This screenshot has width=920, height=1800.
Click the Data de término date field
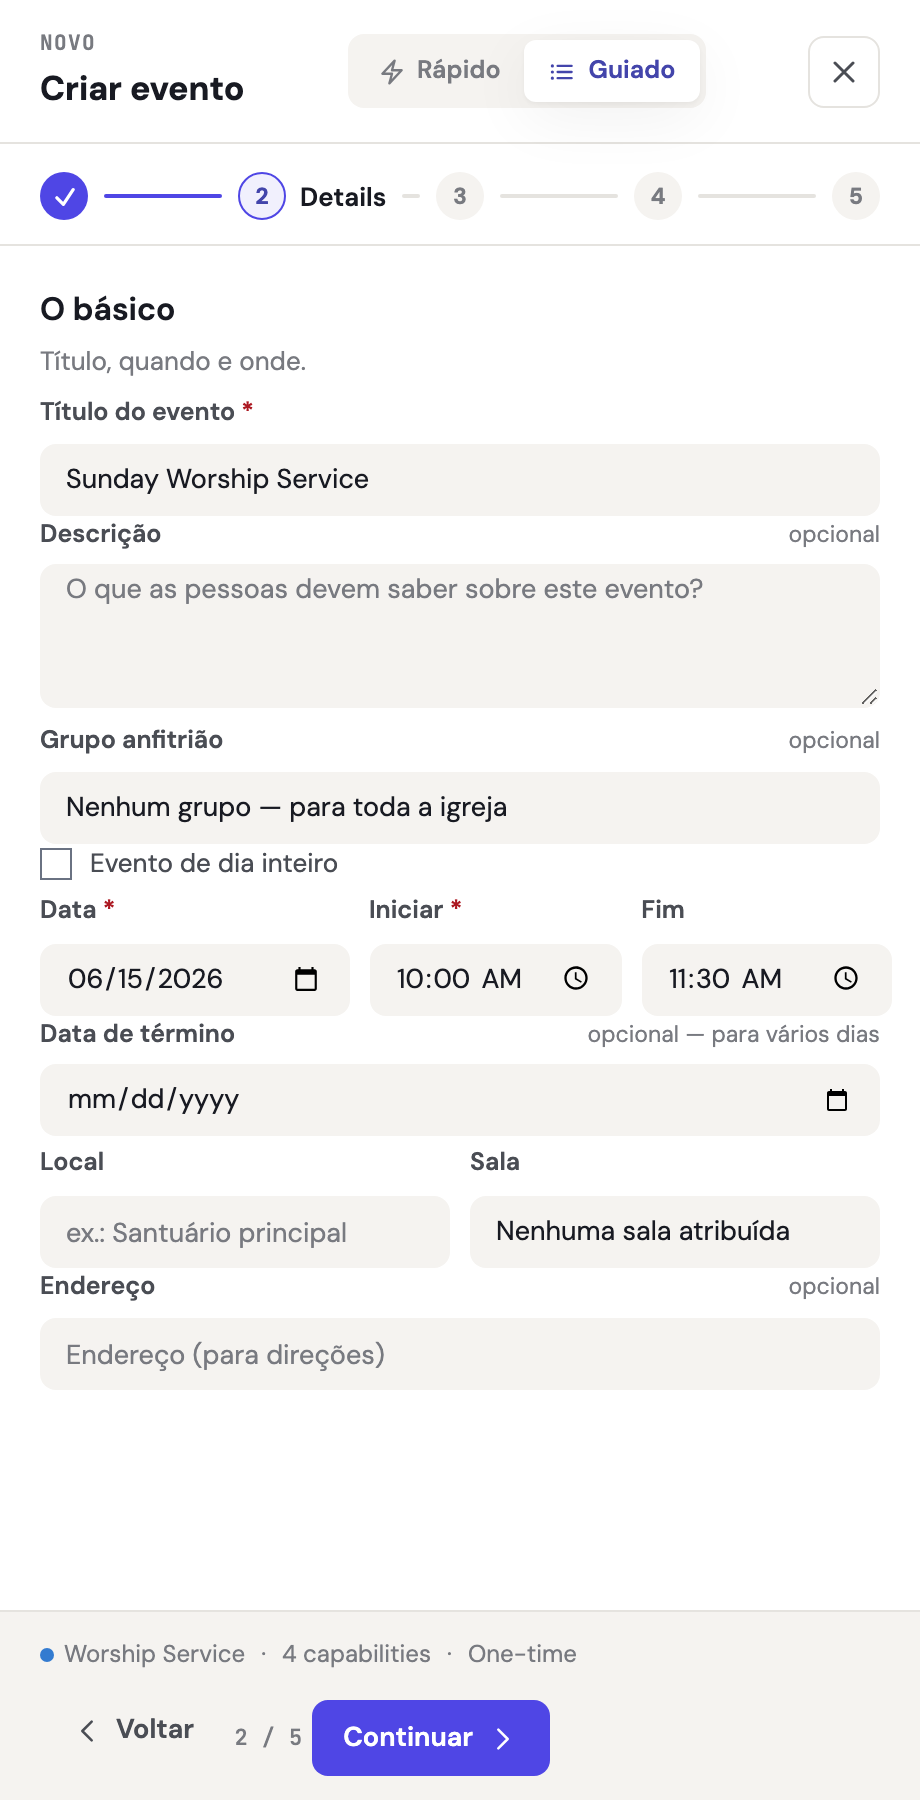460,1100
